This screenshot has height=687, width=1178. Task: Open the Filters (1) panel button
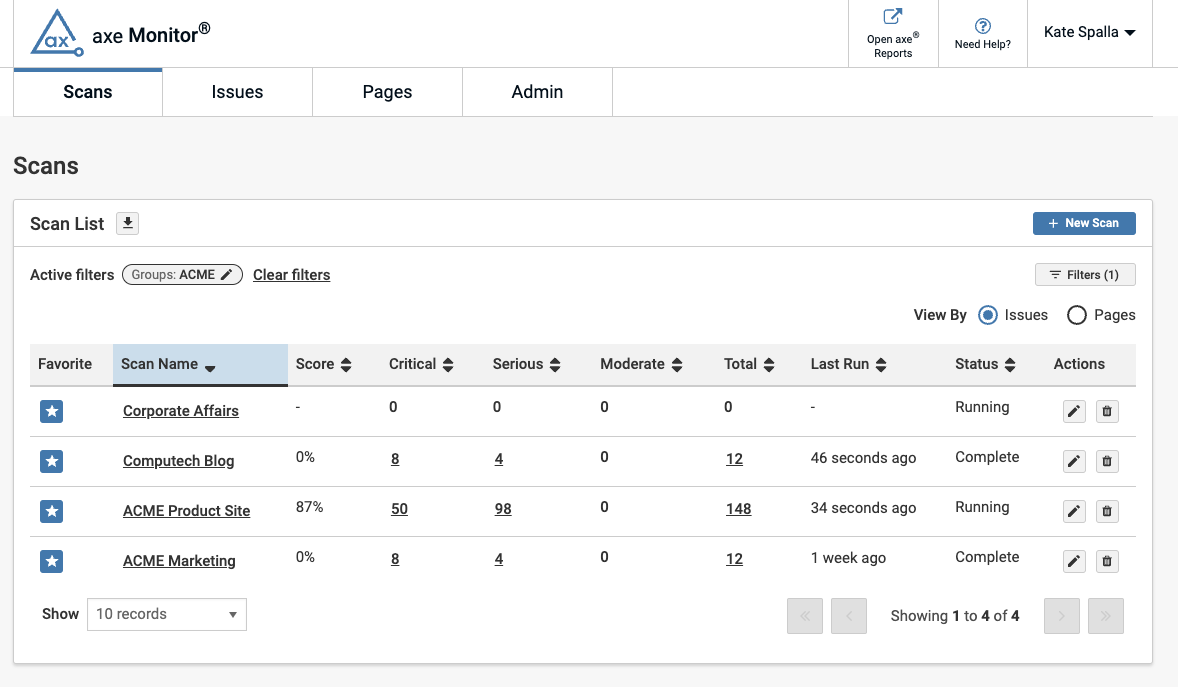tap(1084, 275)
